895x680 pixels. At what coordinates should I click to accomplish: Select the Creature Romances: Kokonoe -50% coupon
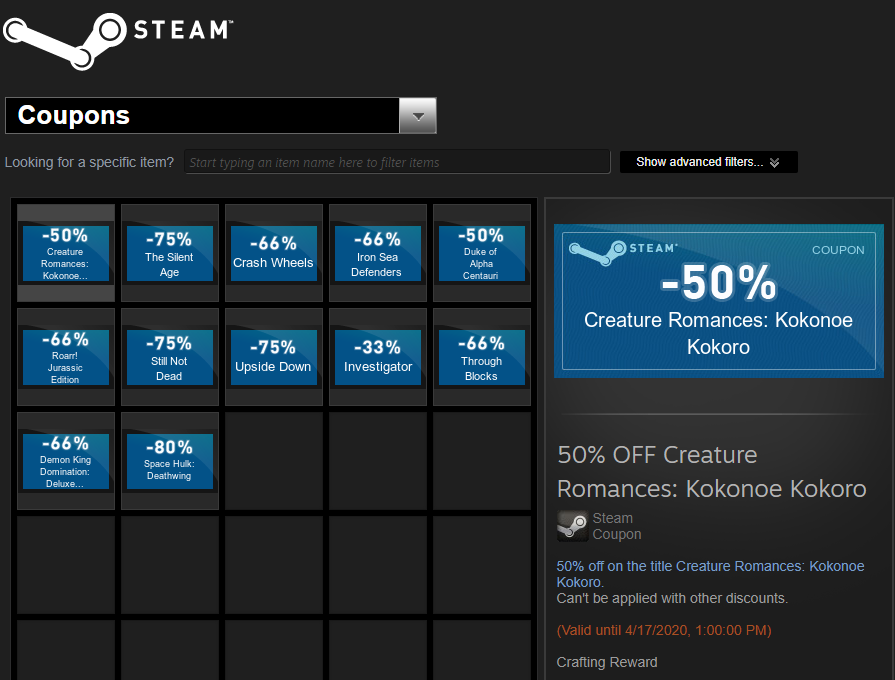pos(66,253)
